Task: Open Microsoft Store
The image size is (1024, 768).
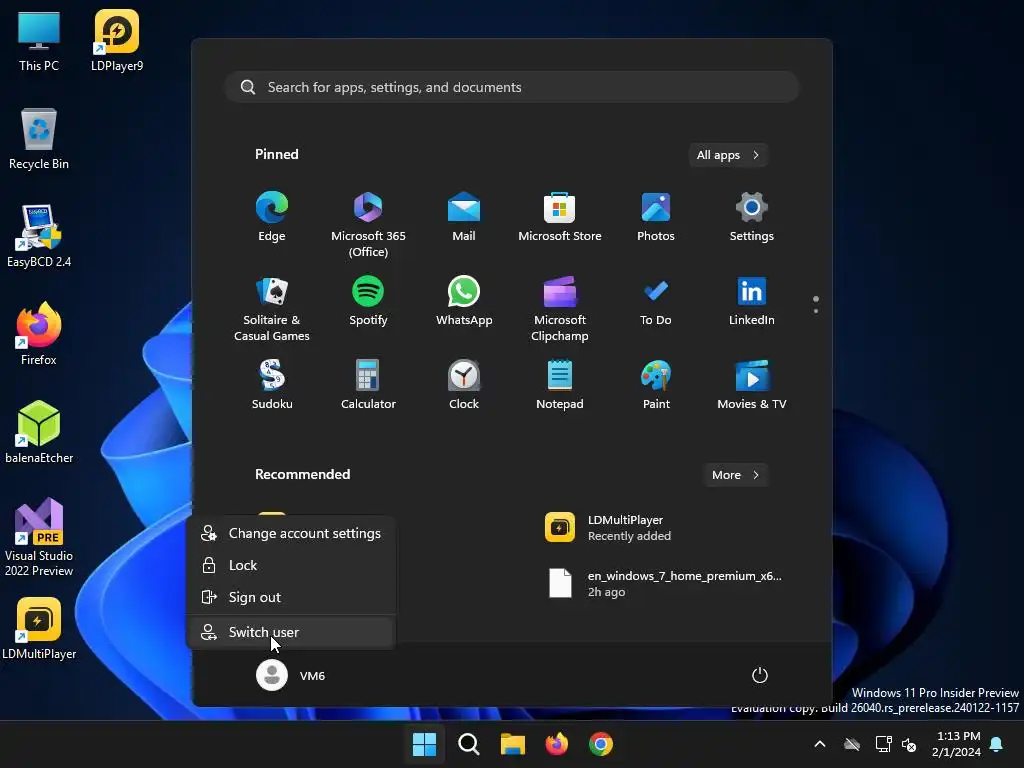Action: tap(560, 217)
